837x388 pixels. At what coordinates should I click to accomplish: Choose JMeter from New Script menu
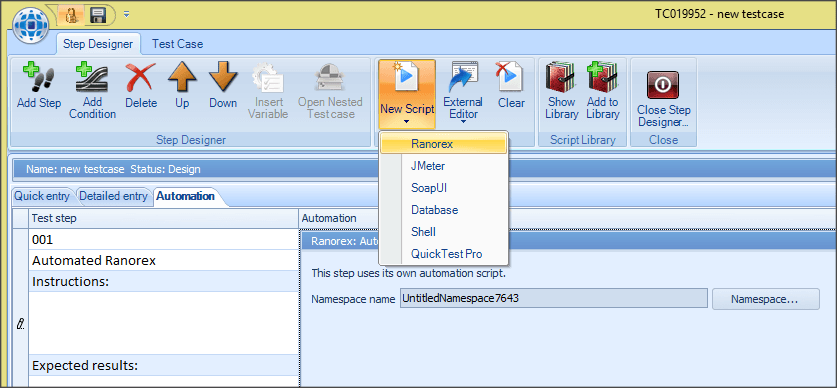coord(444,166)
